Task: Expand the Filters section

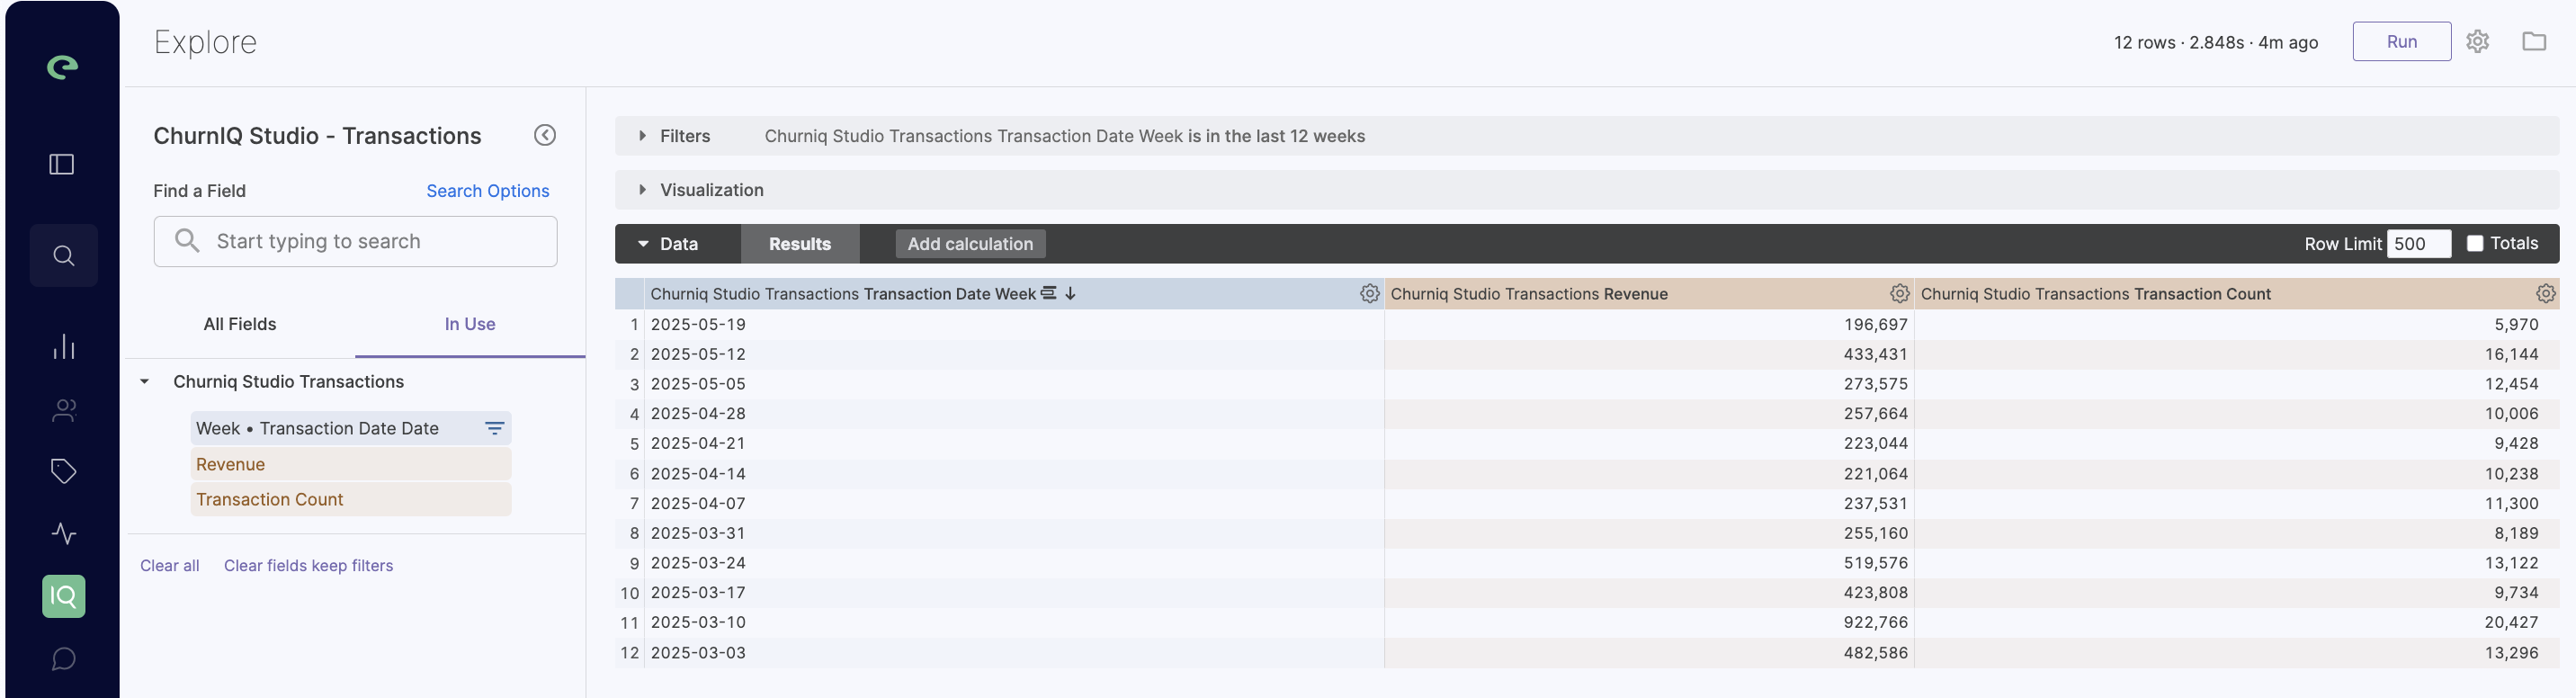Action: pos(643,136)
